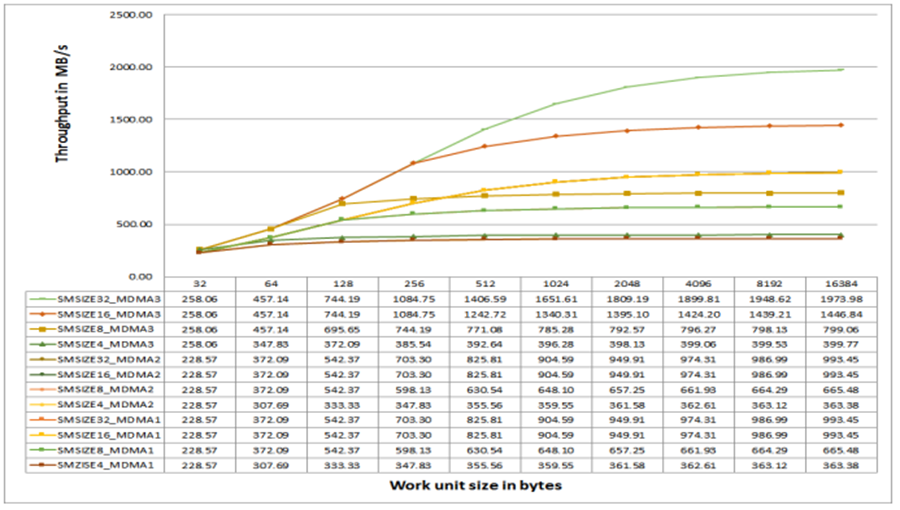
Task: Click the 1395.10 table cell
Action: 627,314
